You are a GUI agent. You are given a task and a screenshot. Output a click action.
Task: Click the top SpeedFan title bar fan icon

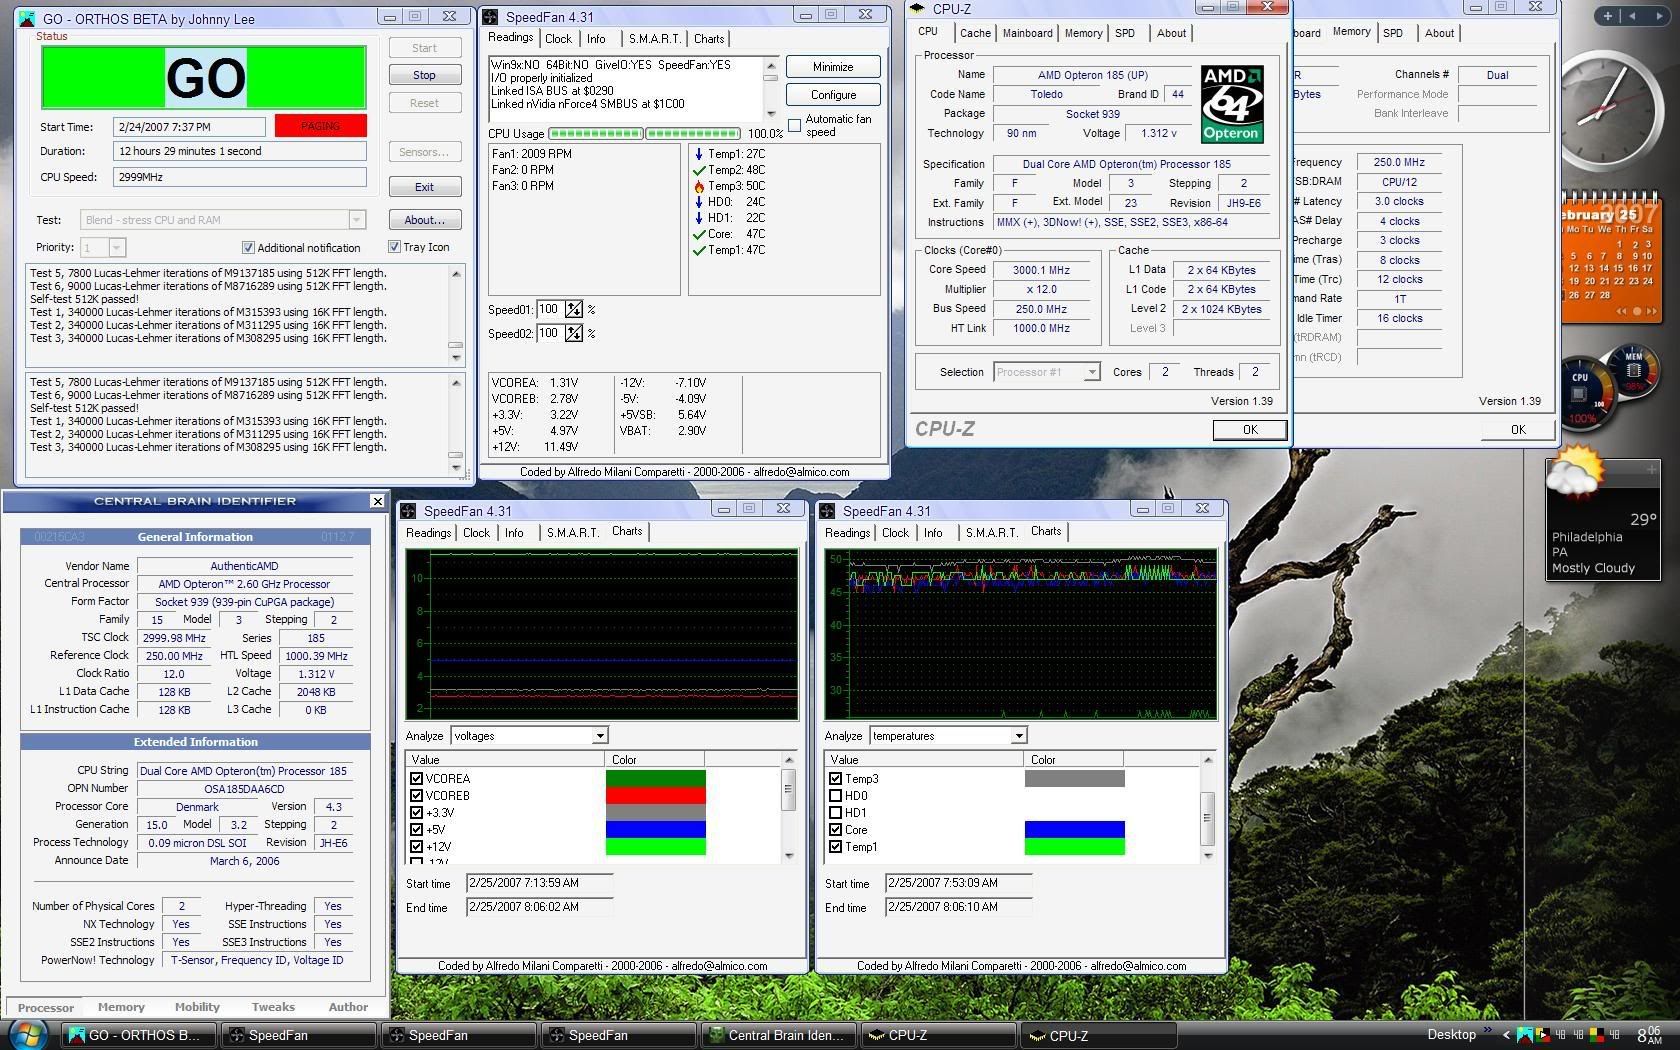pyautogui.click(x=491, y=17)
